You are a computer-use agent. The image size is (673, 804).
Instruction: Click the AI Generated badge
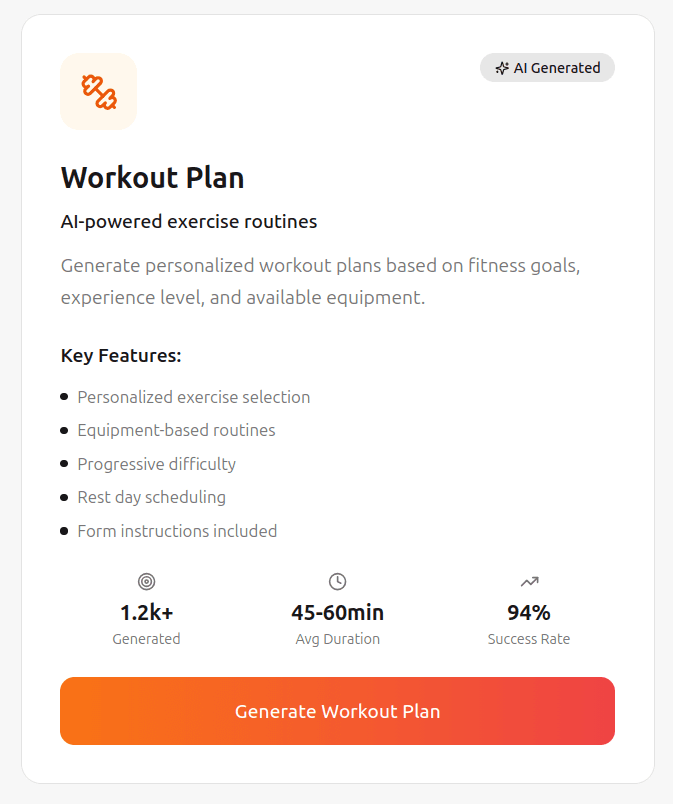coord(547,67)
